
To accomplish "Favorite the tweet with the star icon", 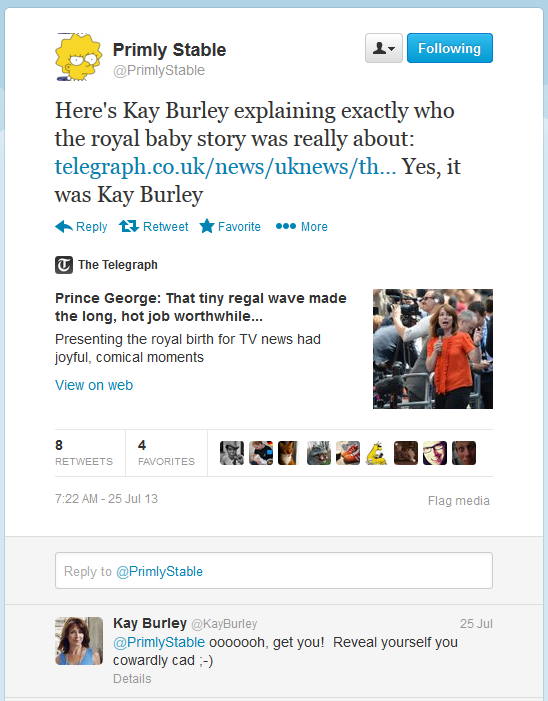I will coord(207,226).
